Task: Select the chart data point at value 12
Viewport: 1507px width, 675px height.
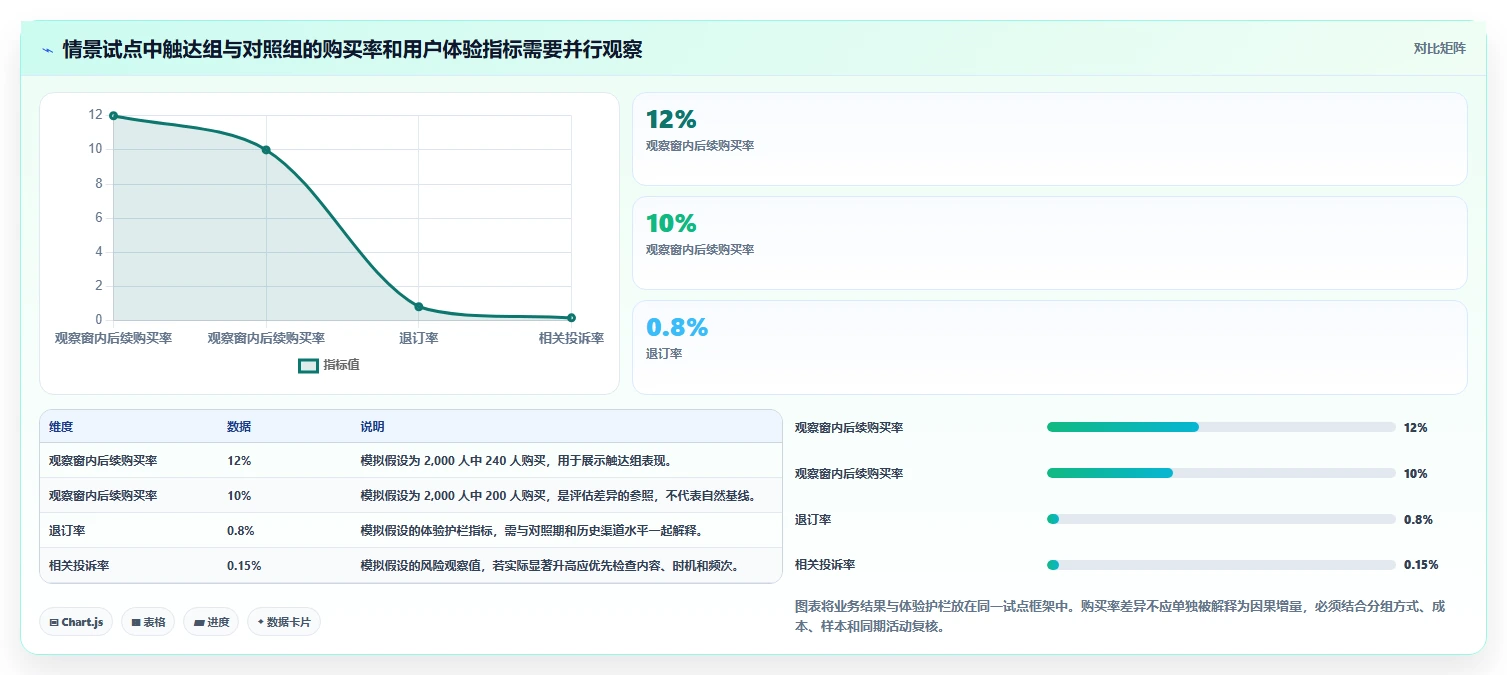Action: point(113,116)
